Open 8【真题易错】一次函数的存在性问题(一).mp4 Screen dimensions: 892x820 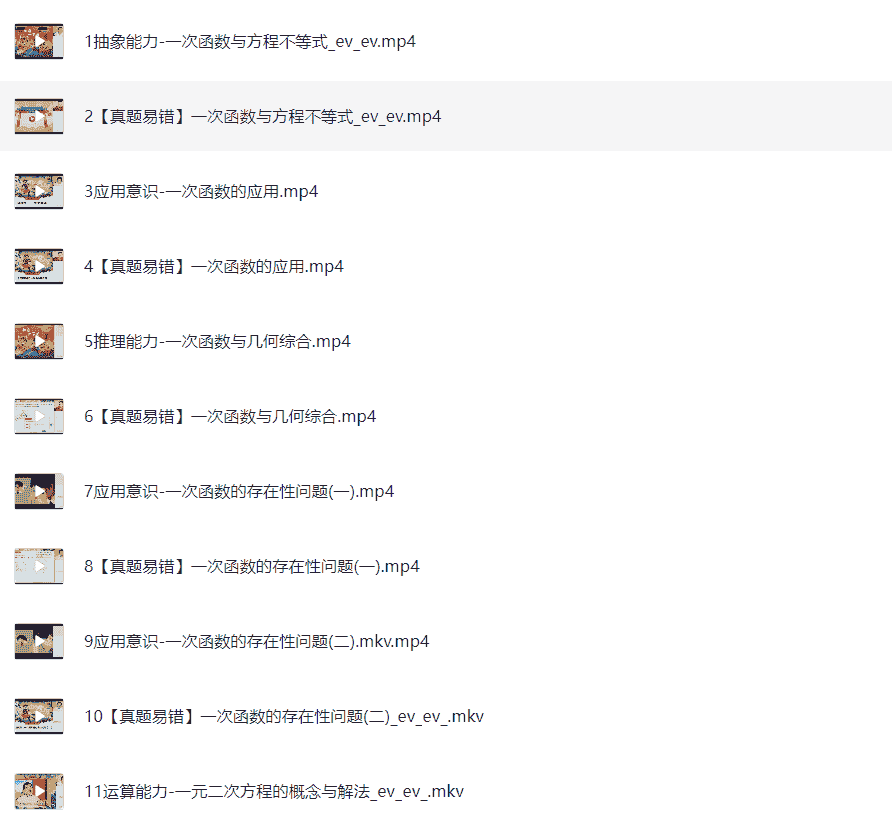click(251, 567)
